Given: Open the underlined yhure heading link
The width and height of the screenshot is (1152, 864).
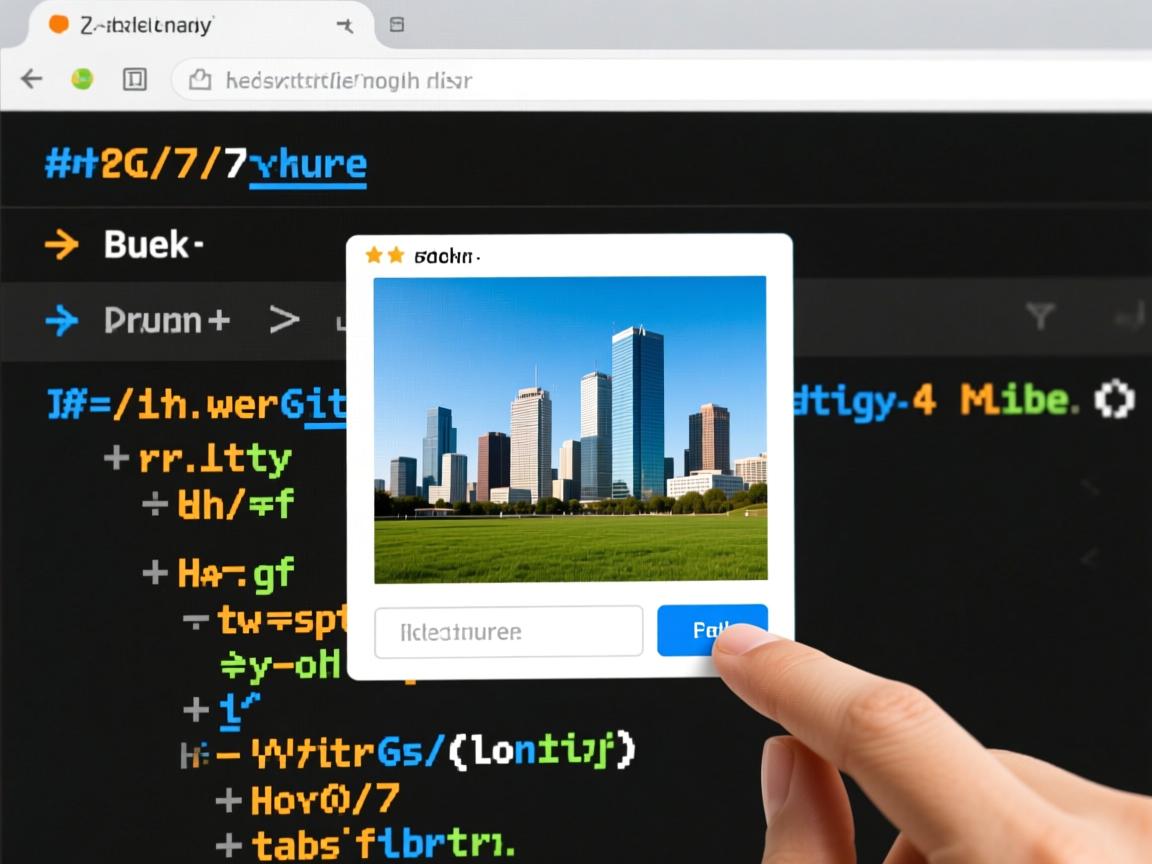Looking at the screenshot, I should pyautogui.click(x=308, y=164).
